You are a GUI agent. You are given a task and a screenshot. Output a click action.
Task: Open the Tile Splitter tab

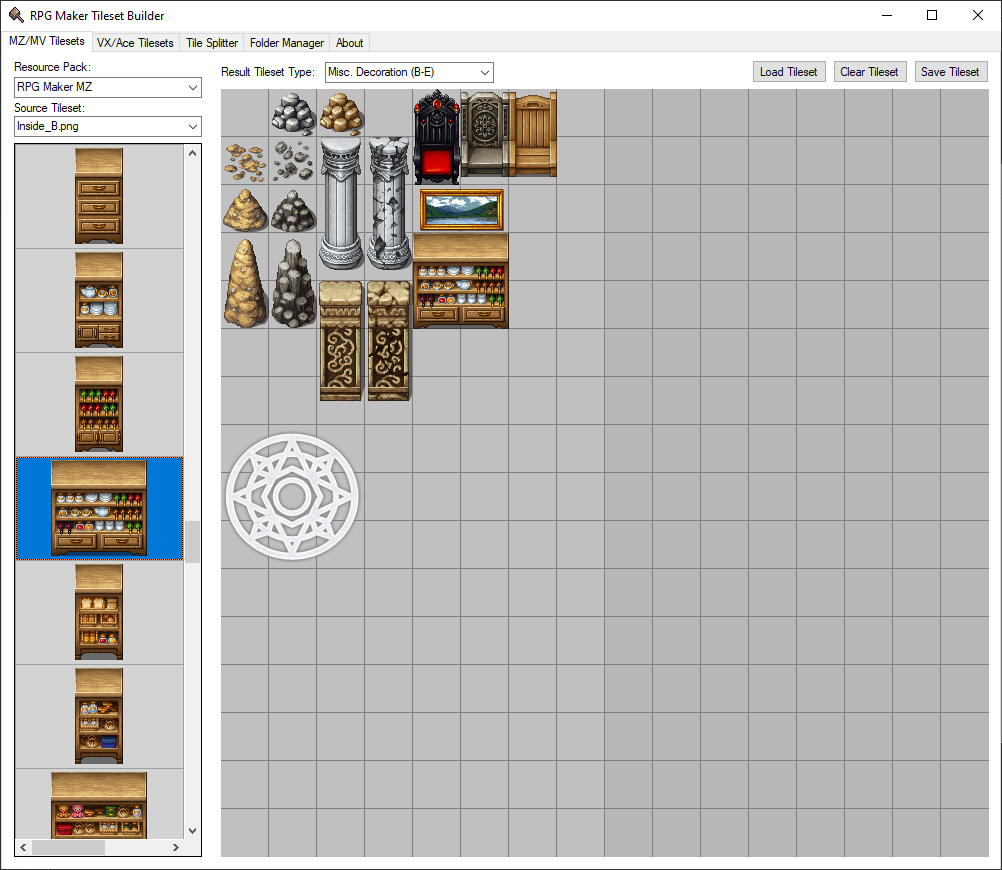click(211, 43)
